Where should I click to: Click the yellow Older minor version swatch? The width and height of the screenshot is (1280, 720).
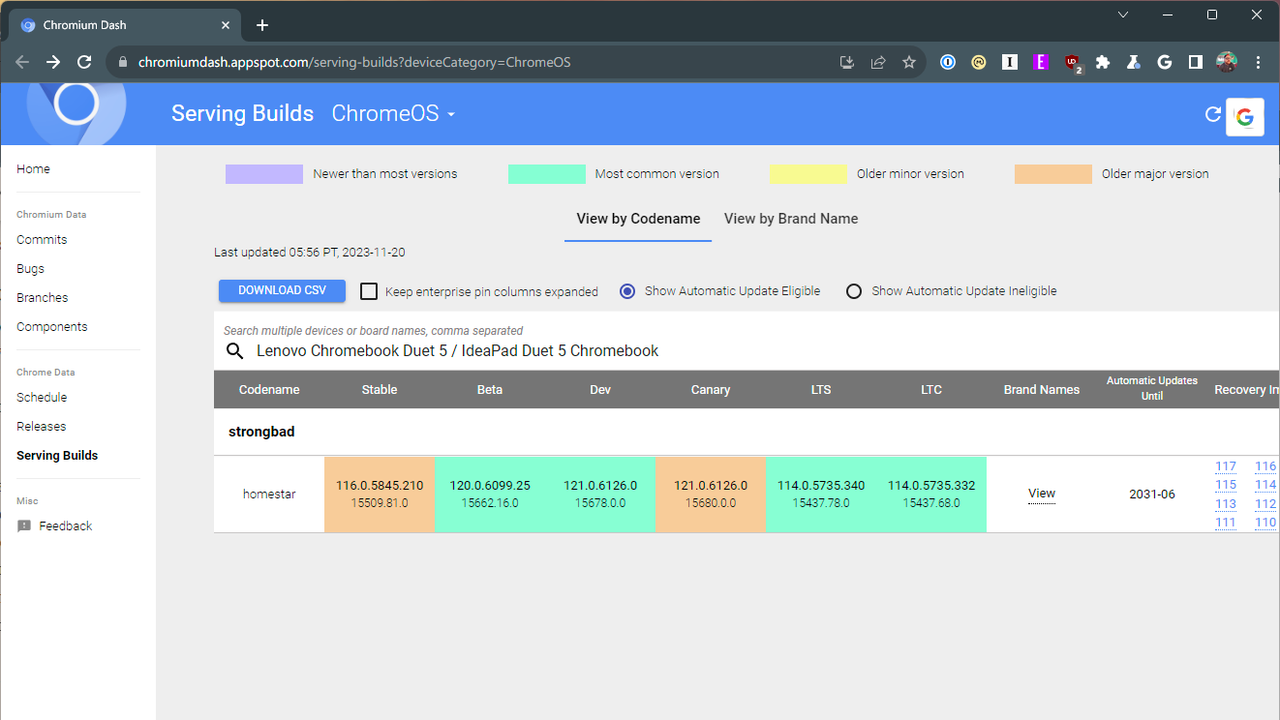tap(808, 174)
